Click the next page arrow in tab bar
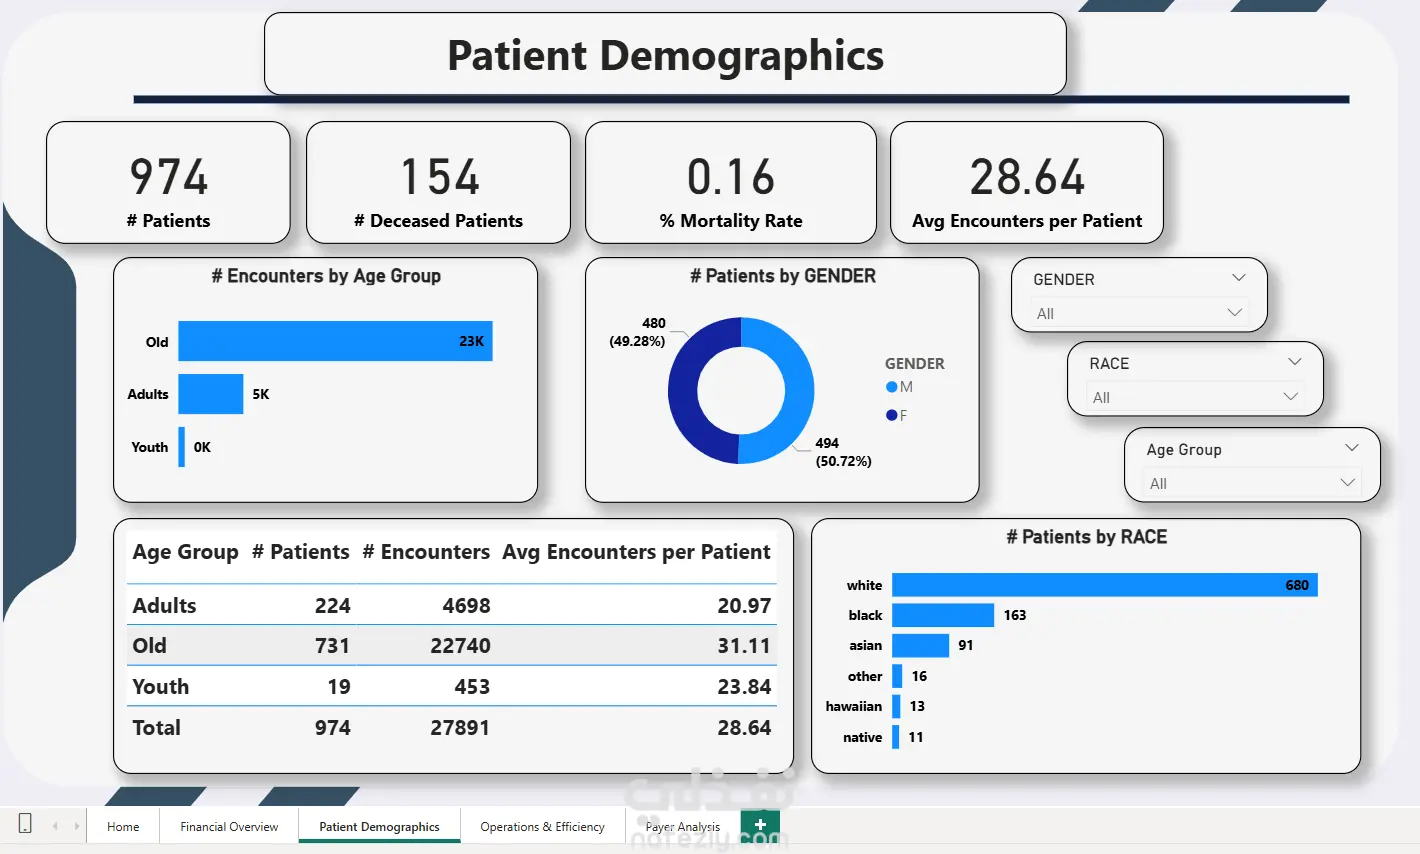This screenshot has height=854, width=1420. [x=76, y=826]
